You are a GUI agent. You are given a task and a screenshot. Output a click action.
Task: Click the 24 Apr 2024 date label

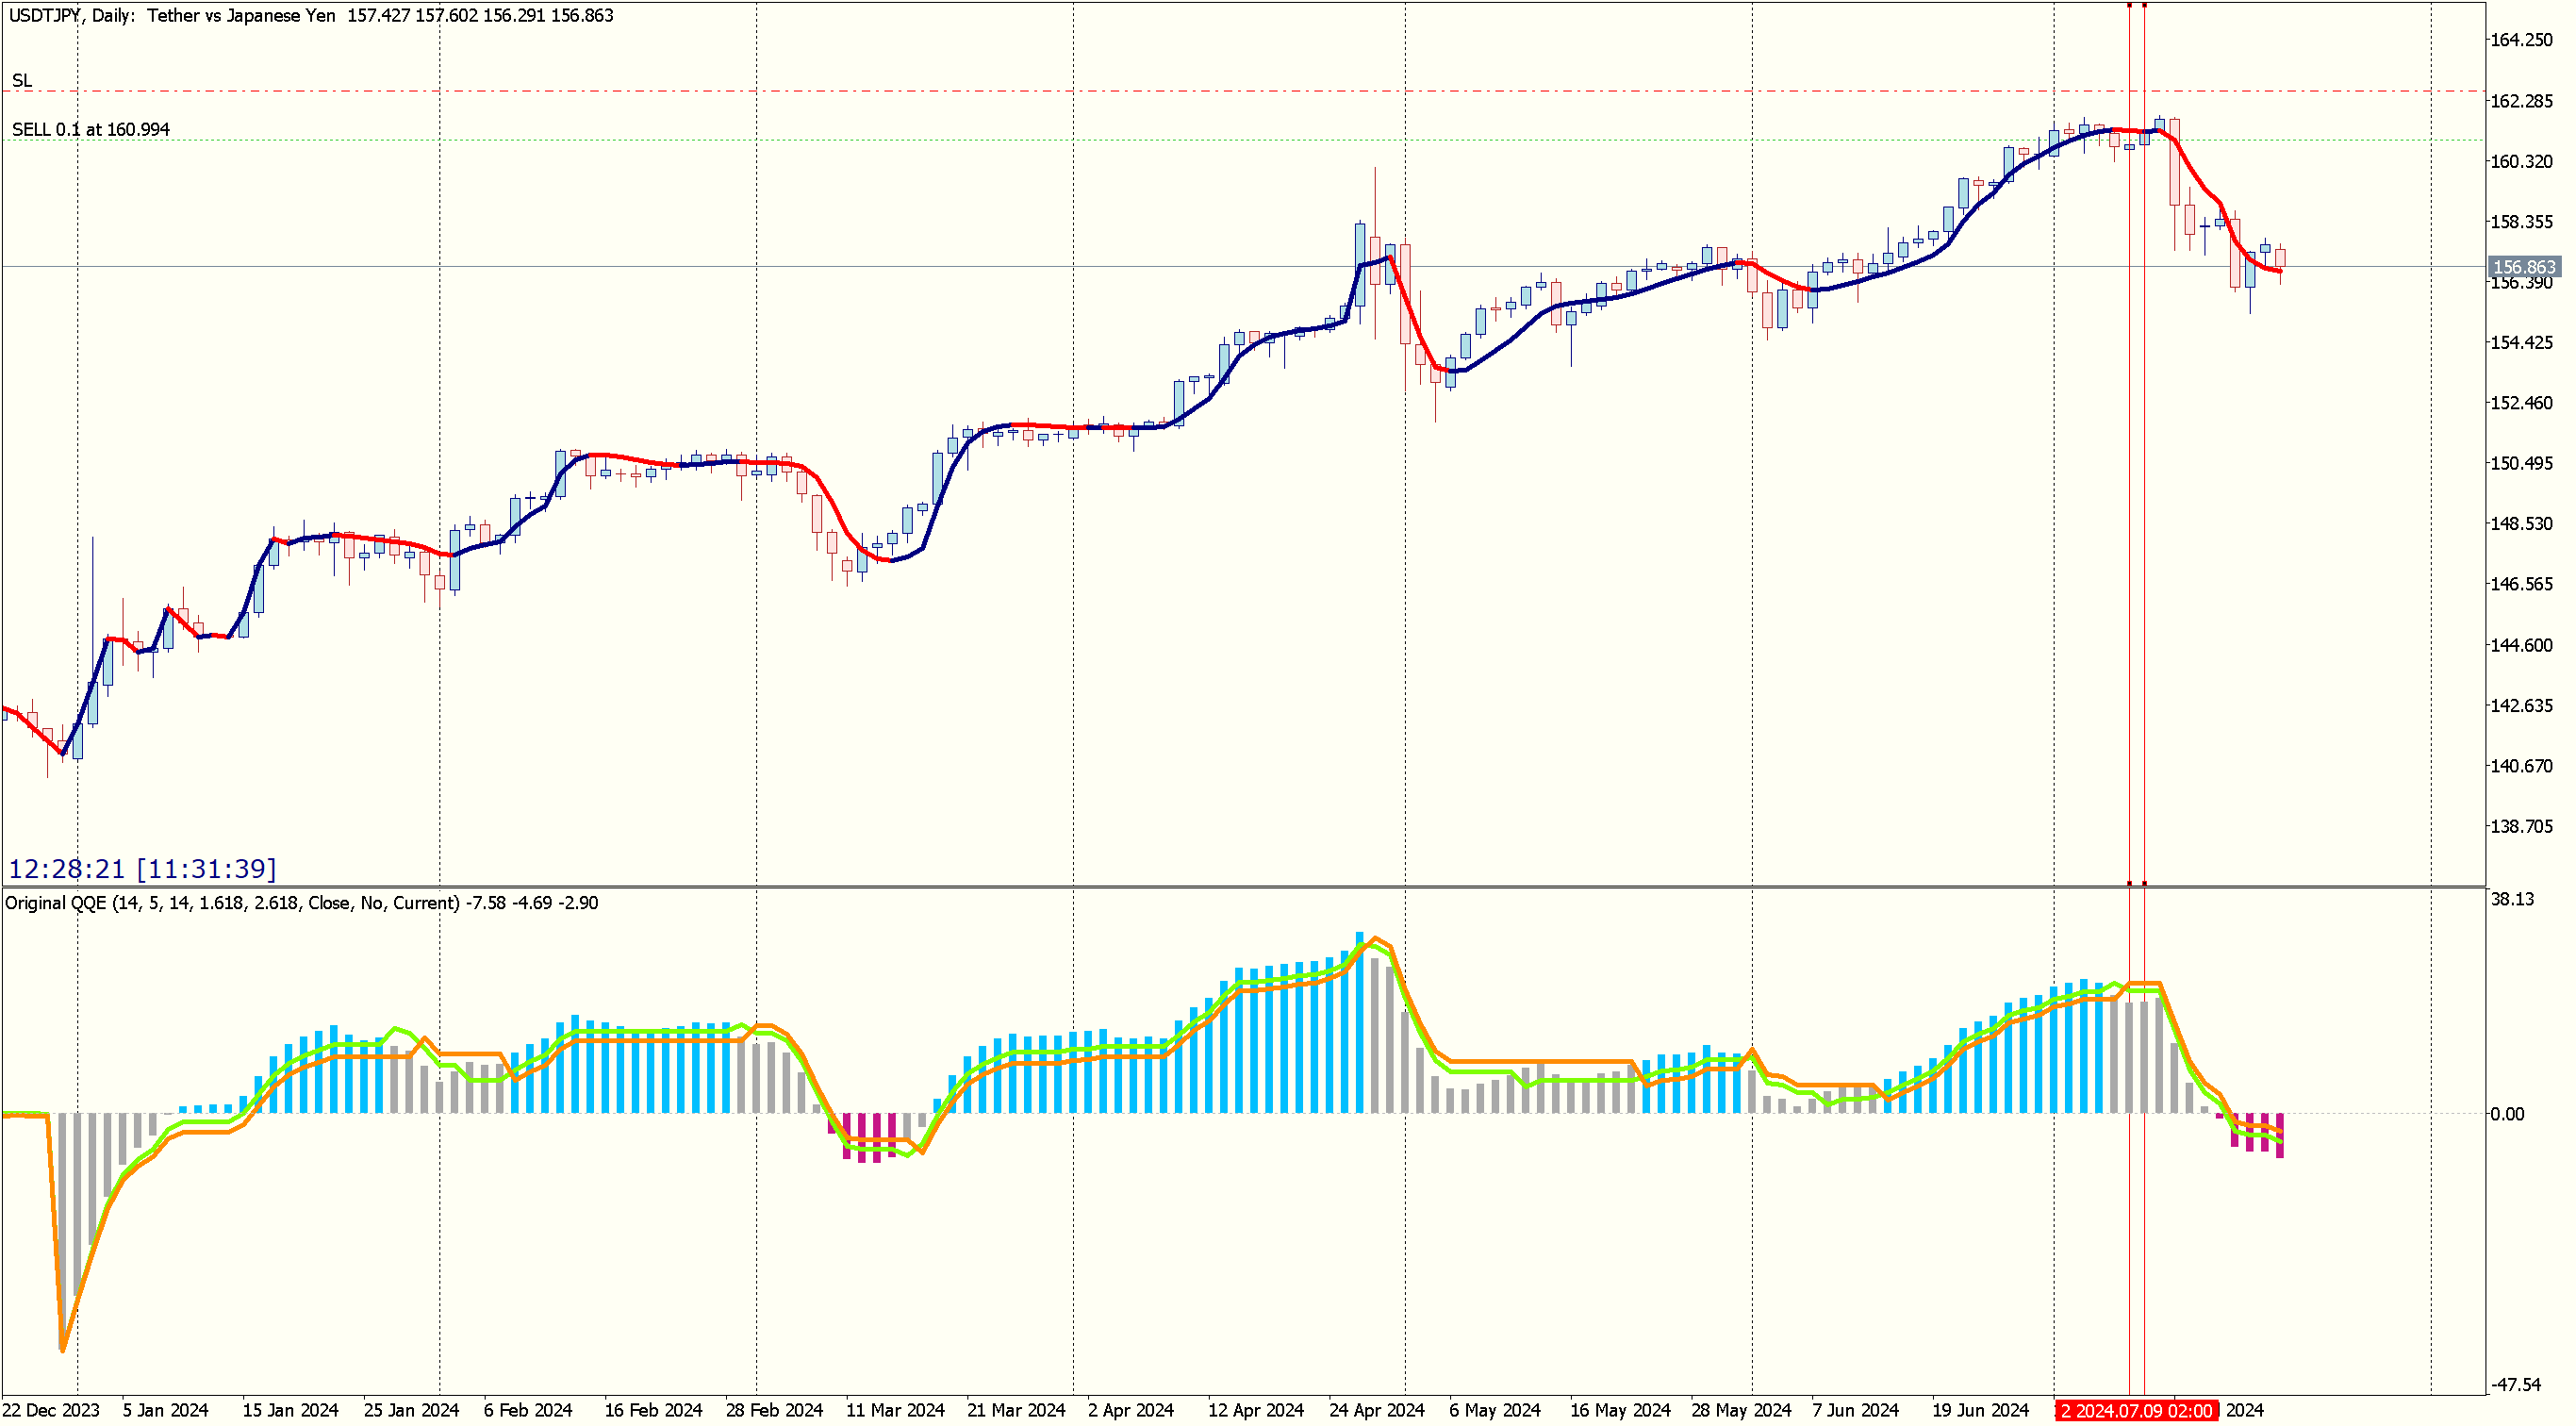pos(1377,1411)
